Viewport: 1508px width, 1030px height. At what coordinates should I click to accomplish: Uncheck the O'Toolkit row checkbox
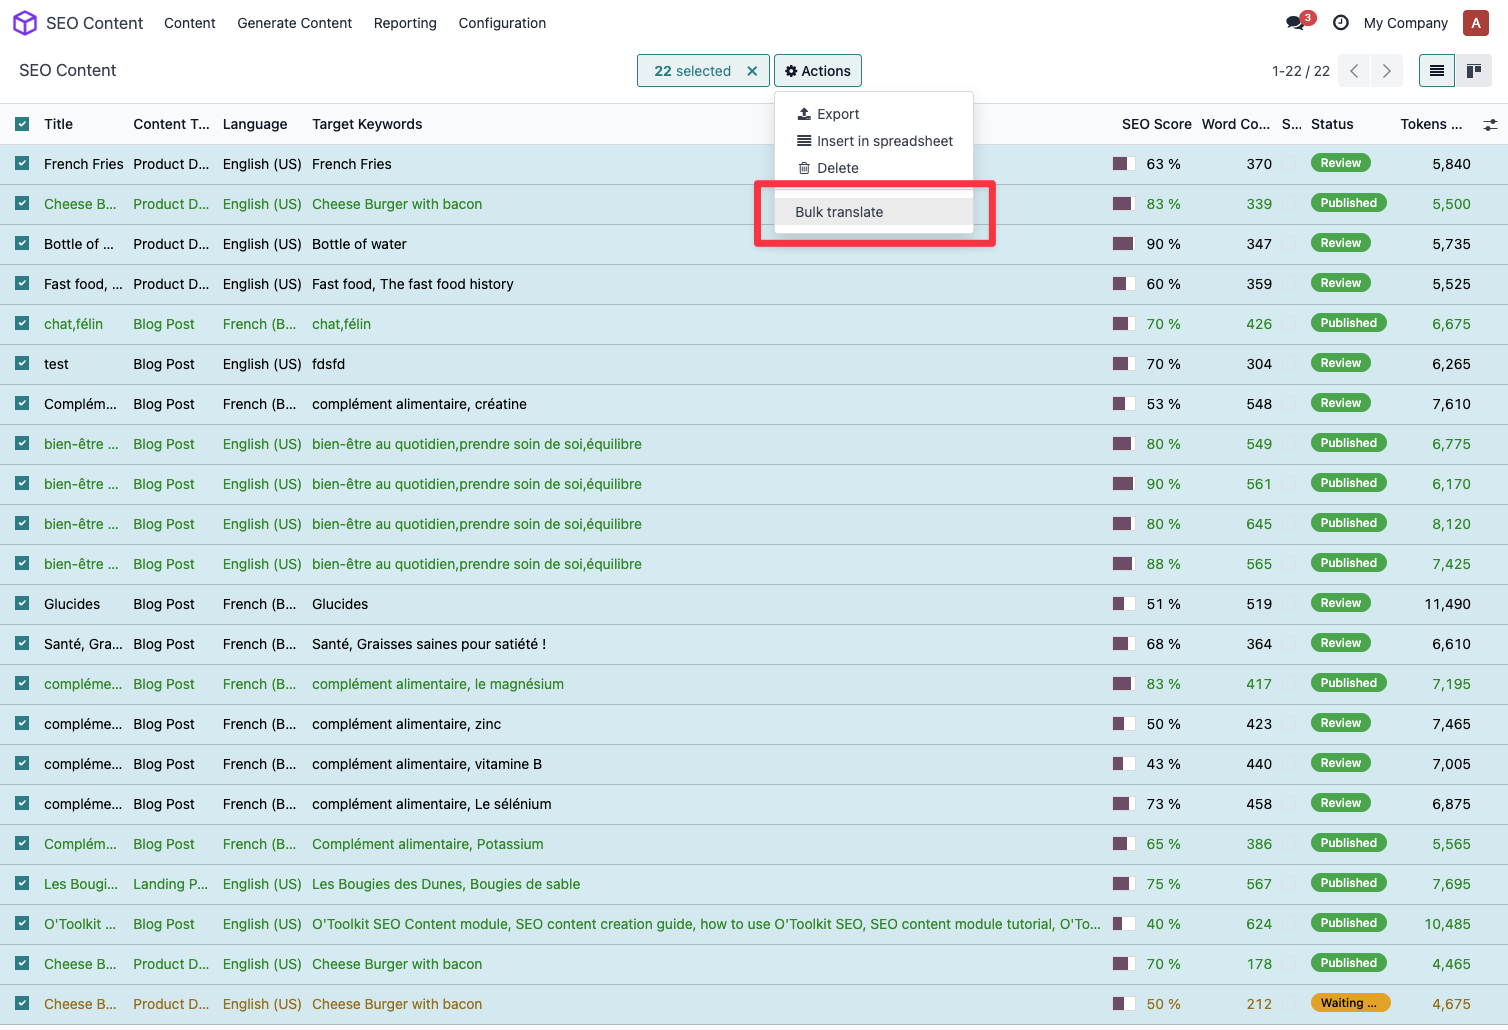click(22, 924)
